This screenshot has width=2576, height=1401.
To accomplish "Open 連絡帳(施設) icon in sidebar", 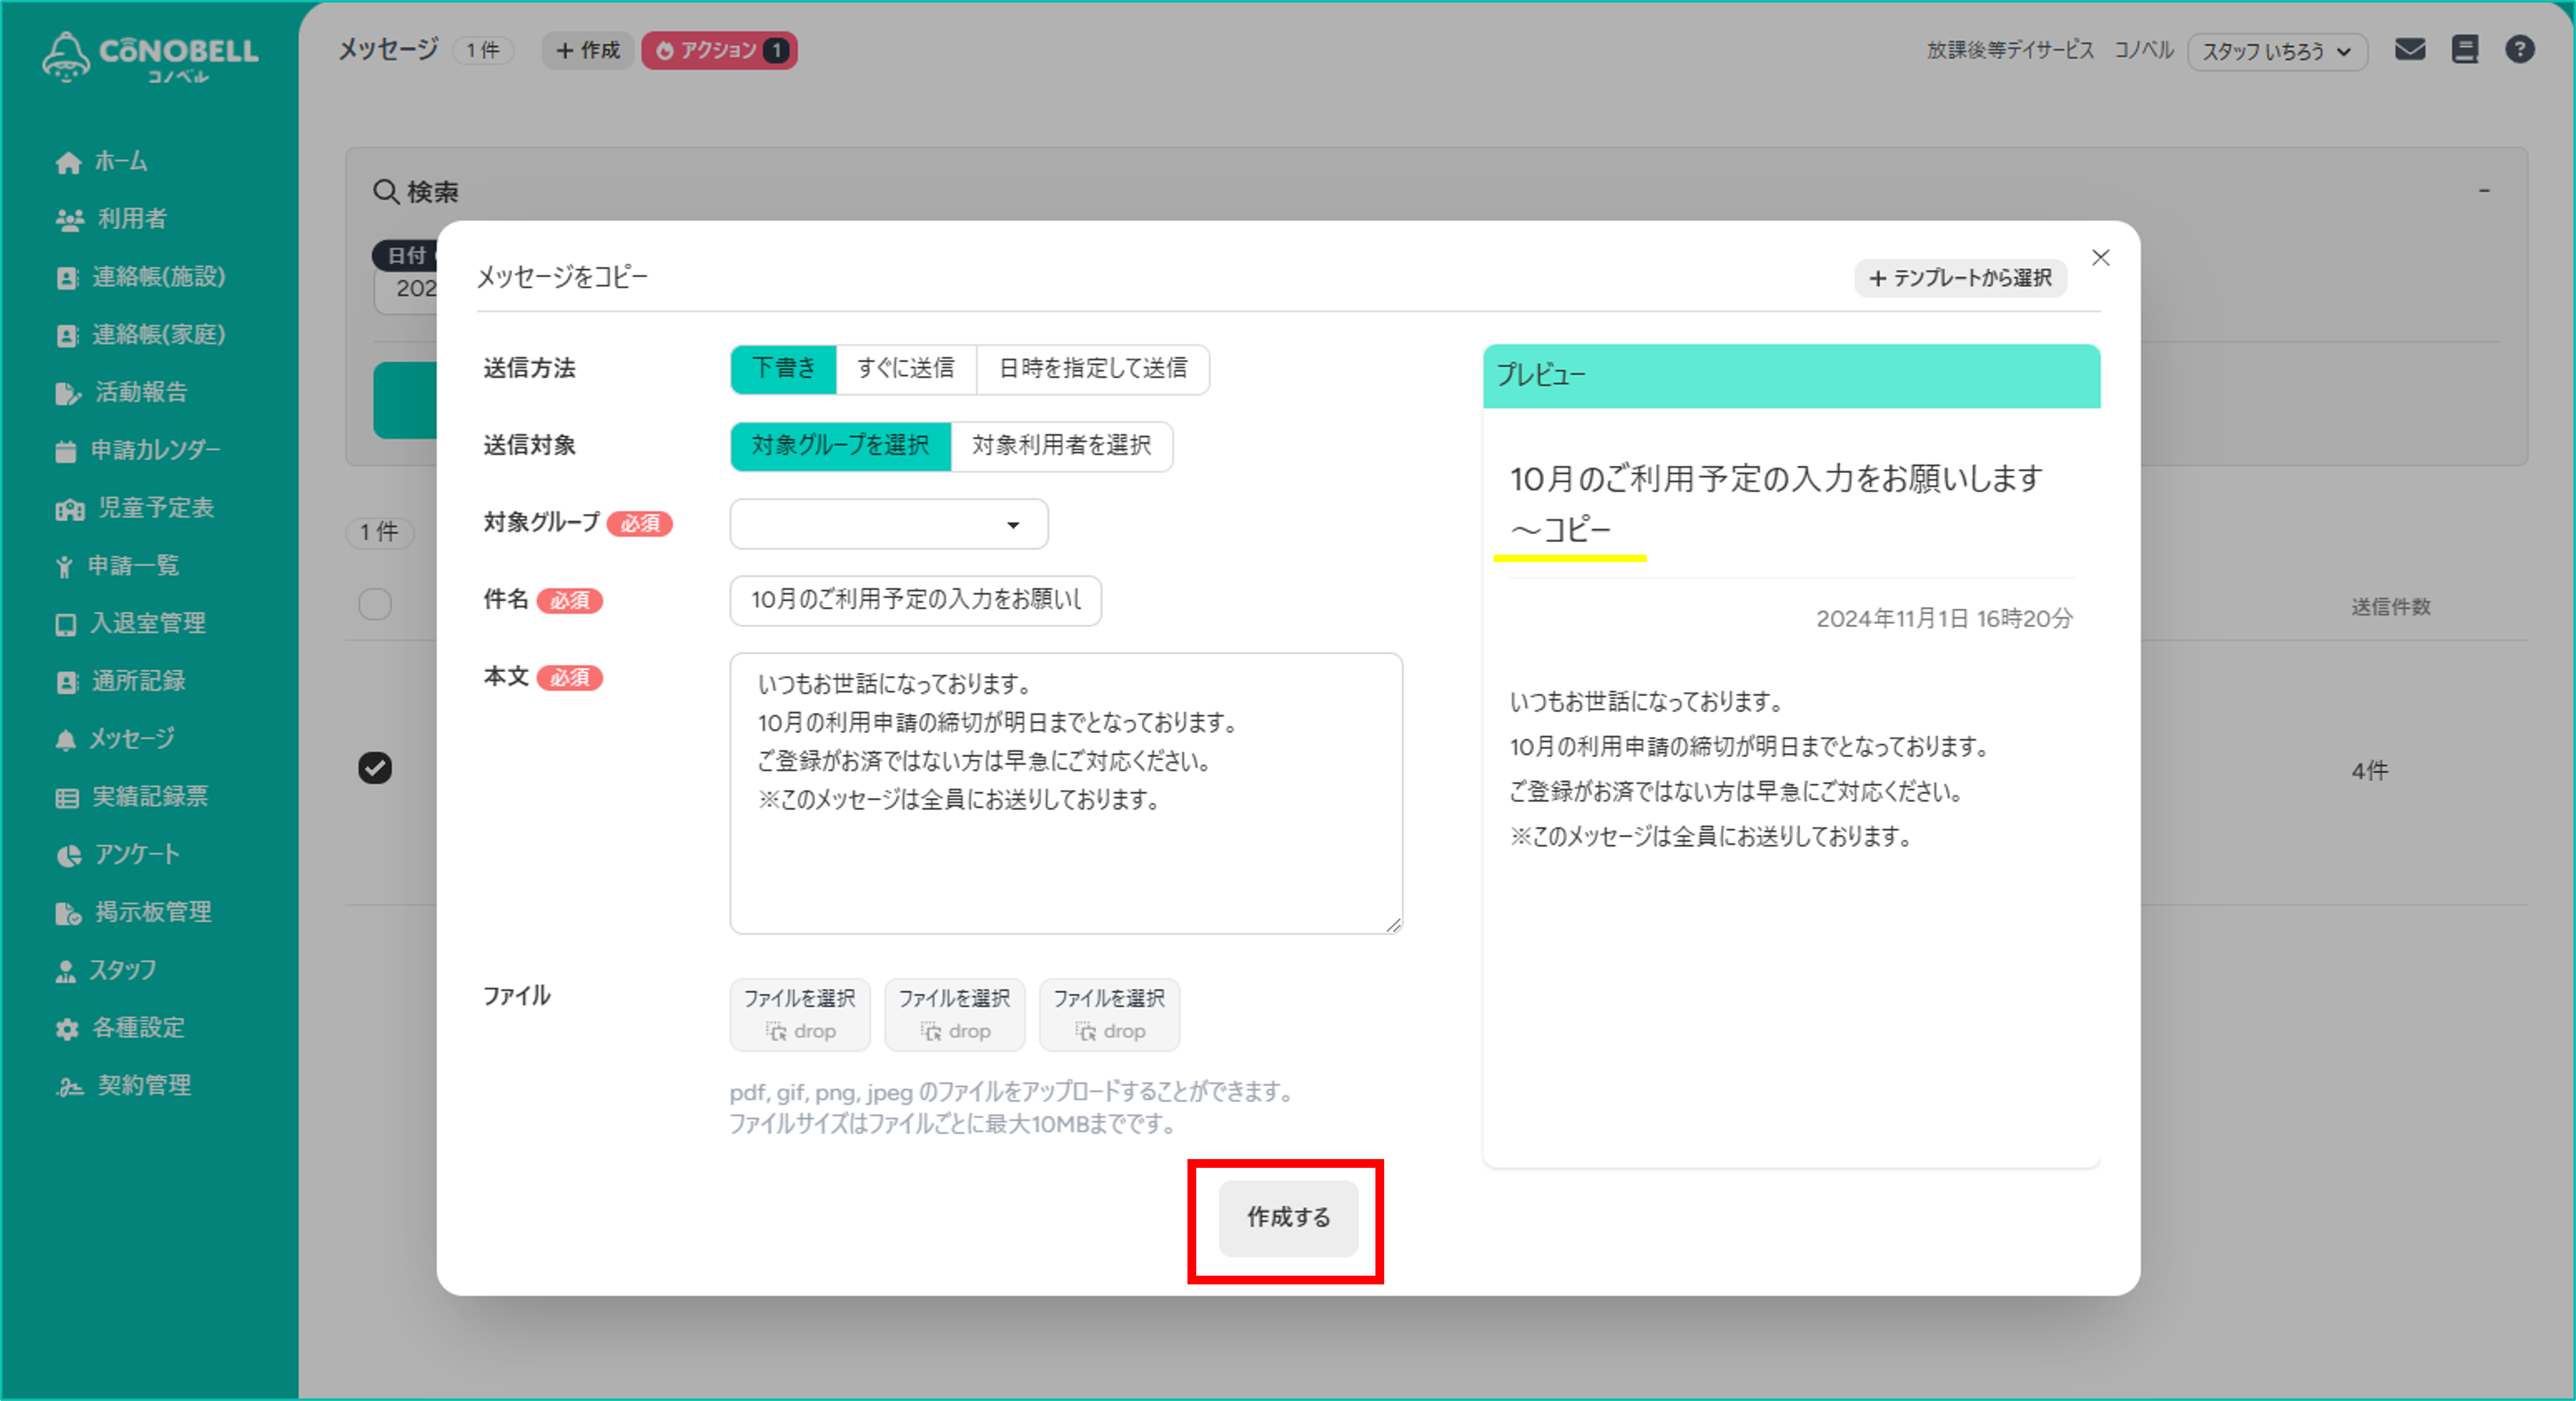I will click(x=66, y=278).
